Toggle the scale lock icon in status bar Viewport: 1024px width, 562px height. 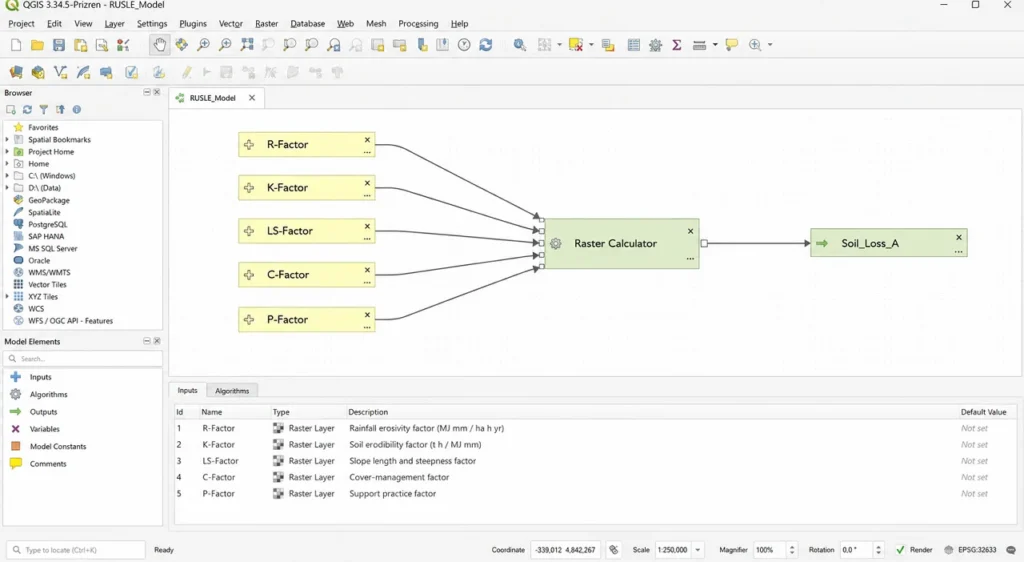click(x=614, y=550)
